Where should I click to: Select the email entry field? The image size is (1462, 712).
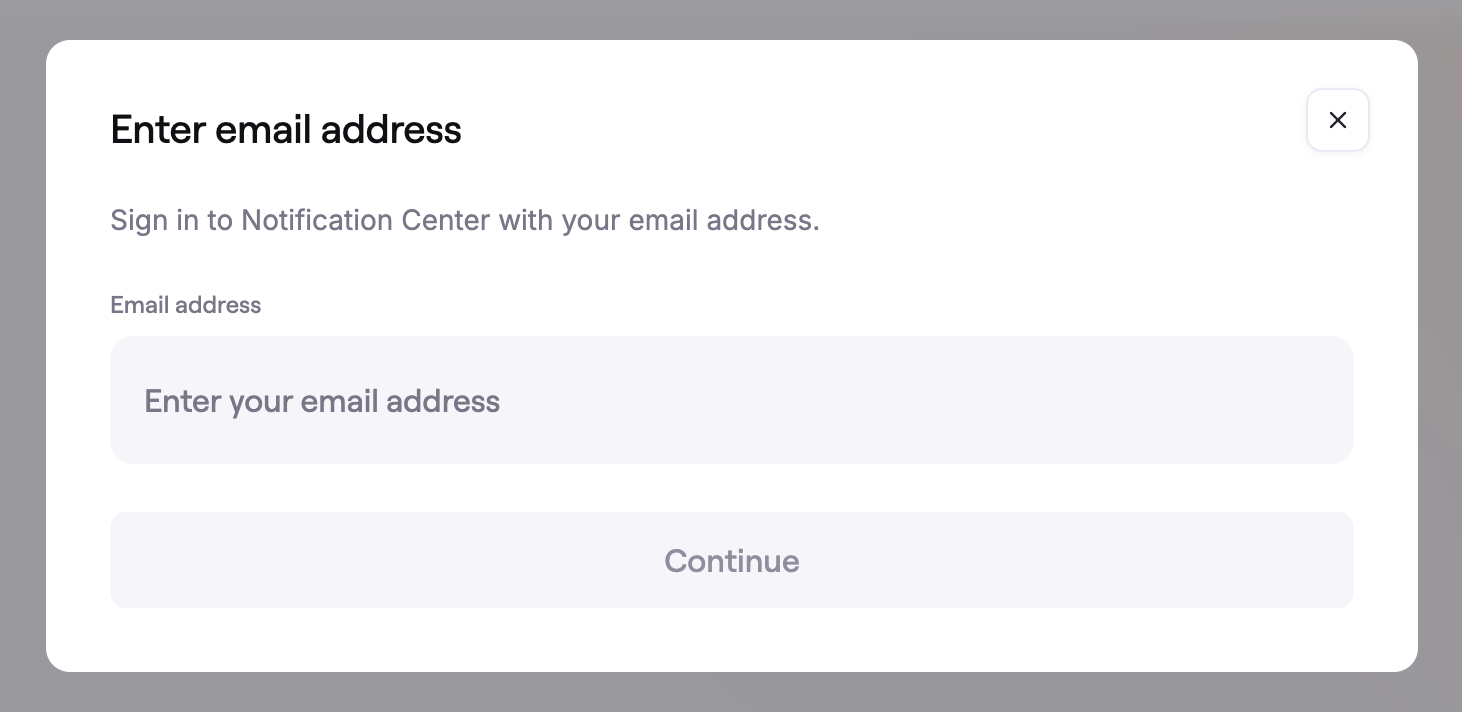[x=731, y=400]
